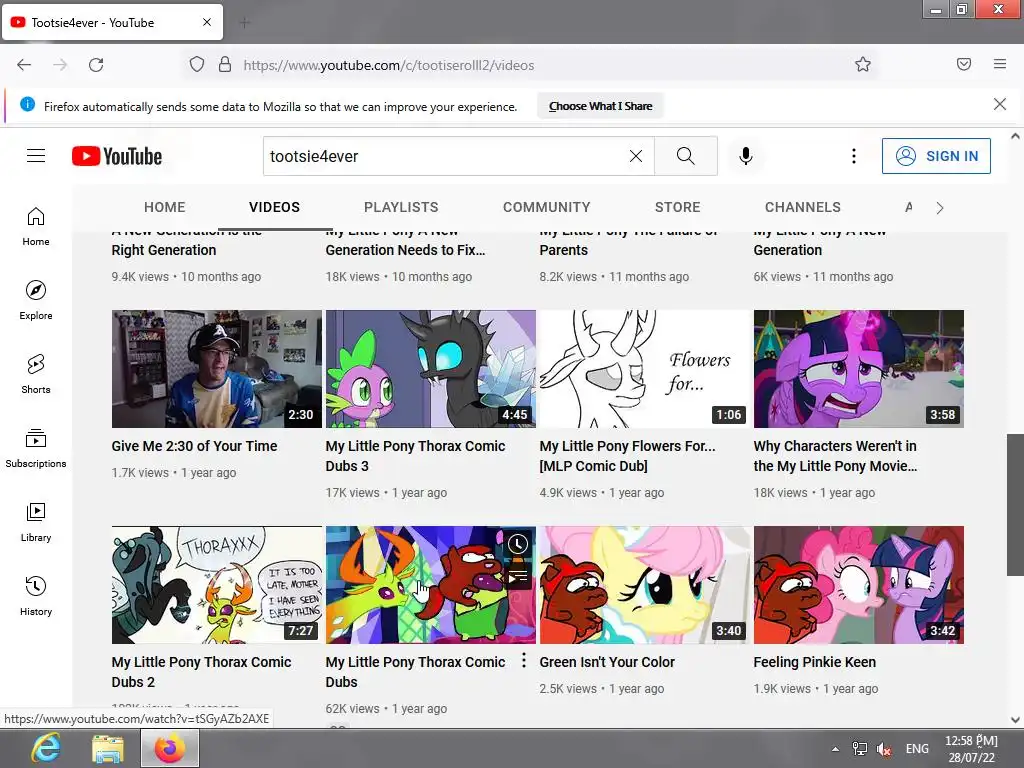Click the 4:45 Spike and Thorax thumbnail
The width and height of the screenshot is (1024, 768).
430,369
